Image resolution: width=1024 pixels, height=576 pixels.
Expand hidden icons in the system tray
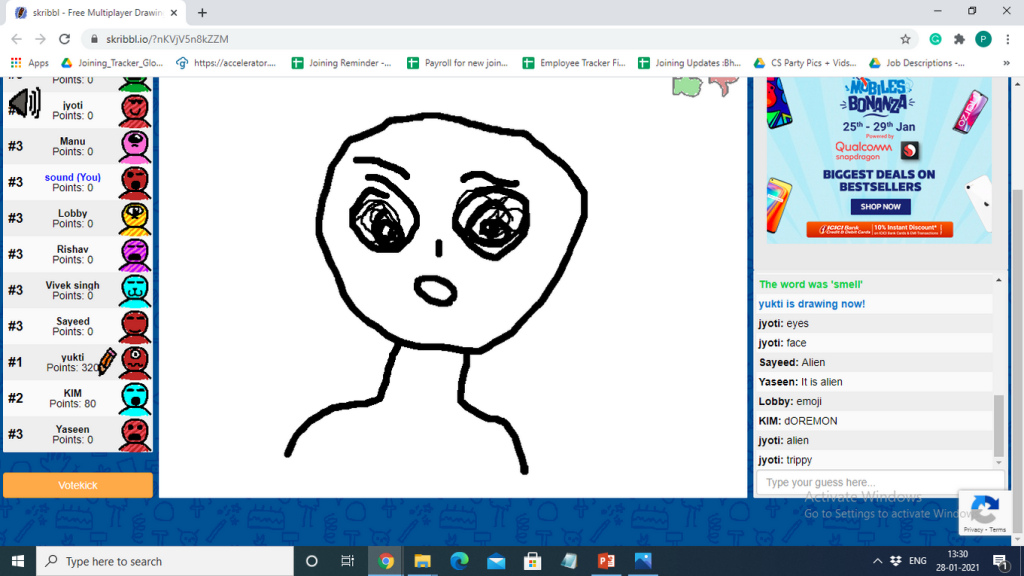(877, 561)
